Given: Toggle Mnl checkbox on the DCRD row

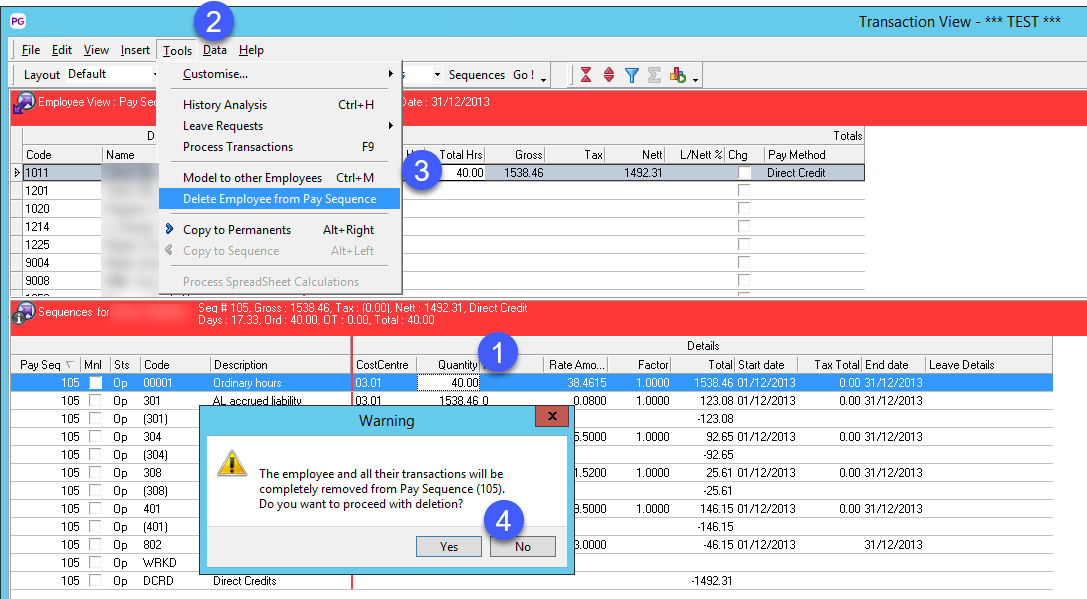Looking at the screenshot, I should (95, 581).
